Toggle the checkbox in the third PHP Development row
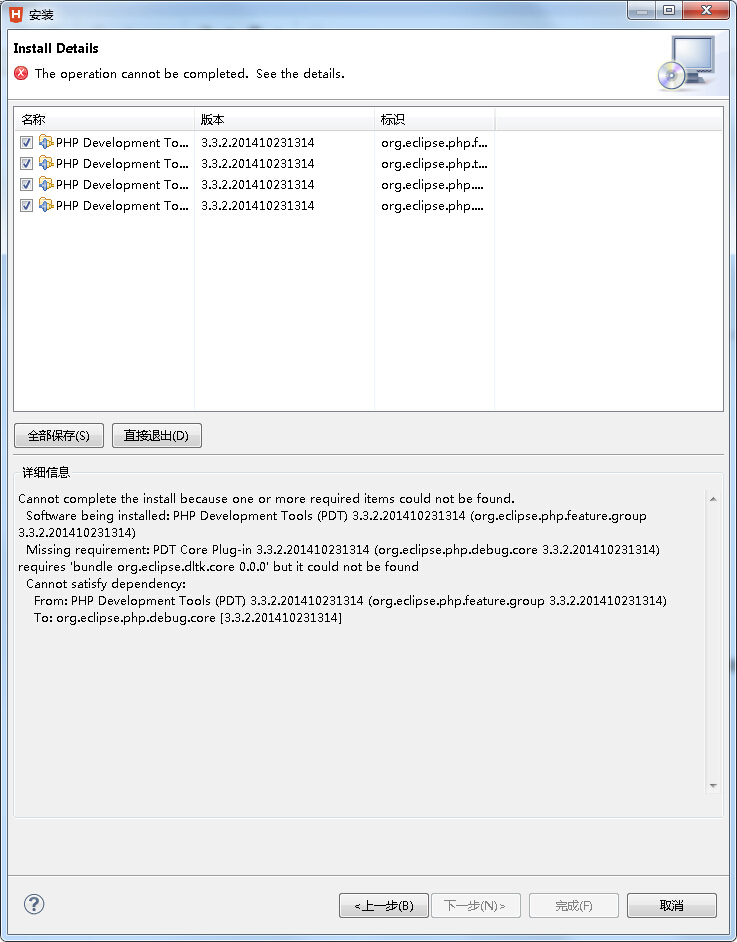The image size is (737, 942). coord(26,184)
